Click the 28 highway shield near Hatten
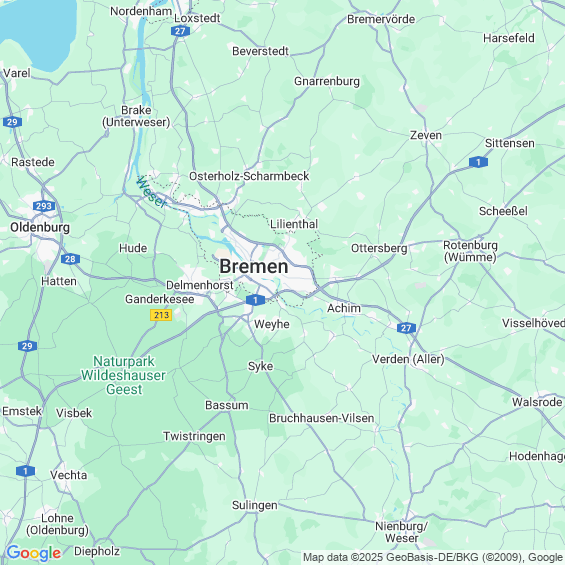 tap(70, 259)
